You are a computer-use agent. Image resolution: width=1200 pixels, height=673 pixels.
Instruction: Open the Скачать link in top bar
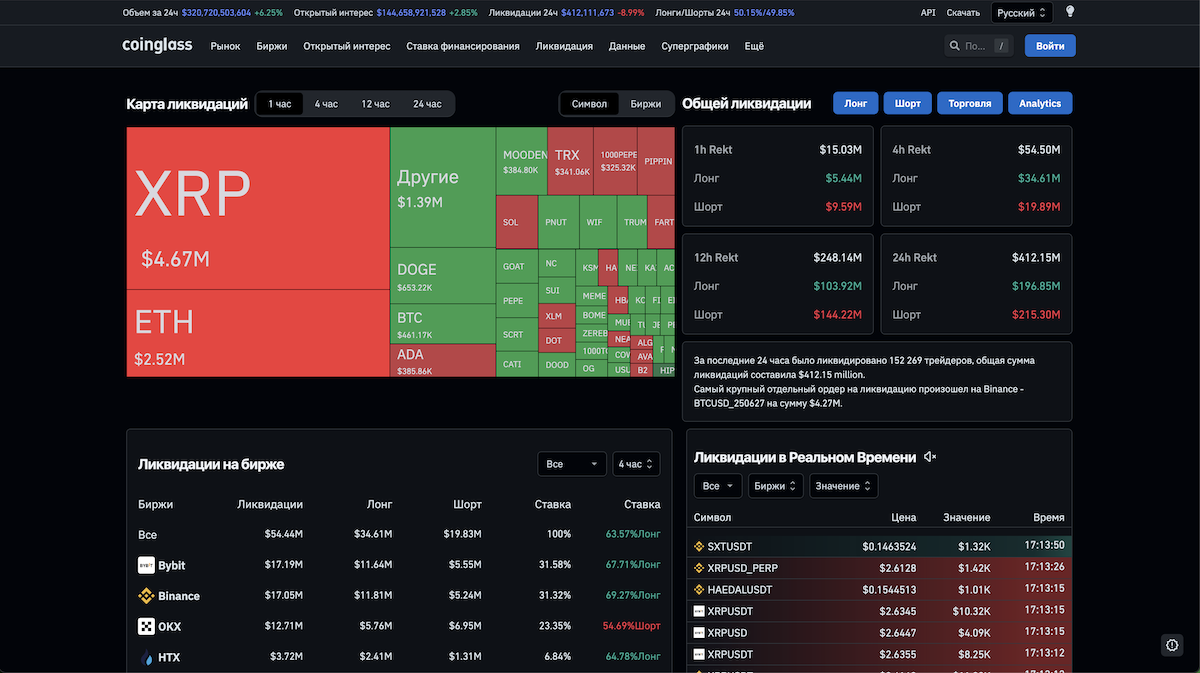click(963, 13)
